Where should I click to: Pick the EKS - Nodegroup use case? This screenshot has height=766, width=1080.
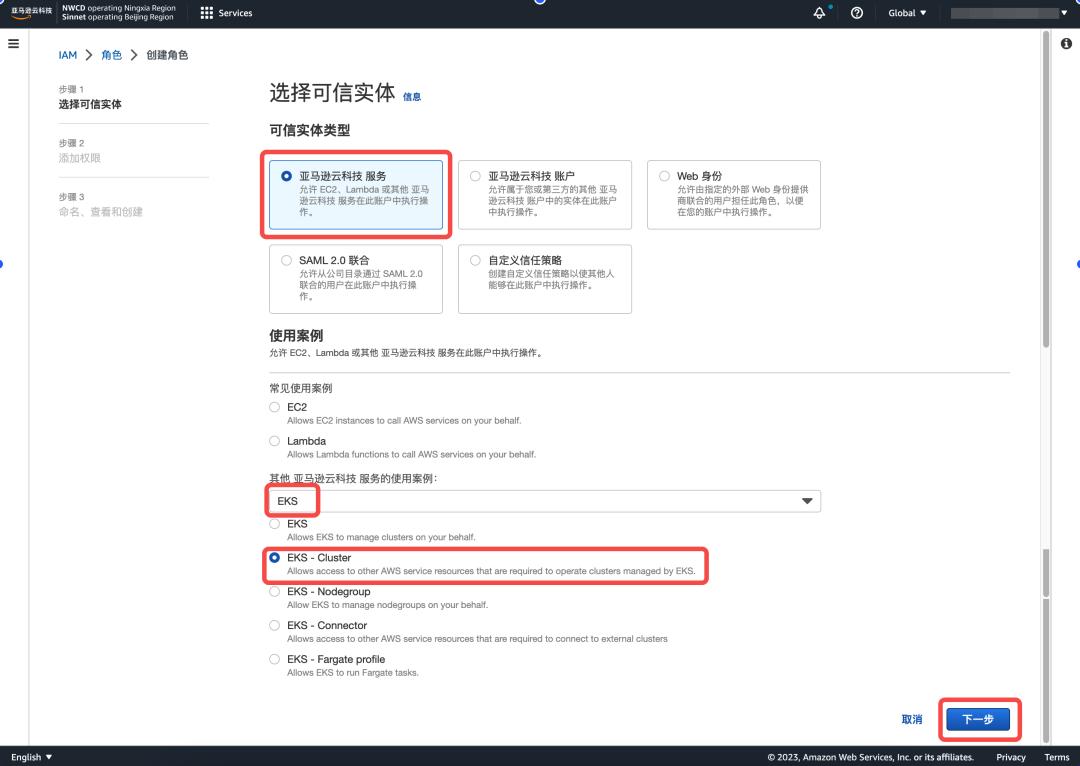click(274, 592)
